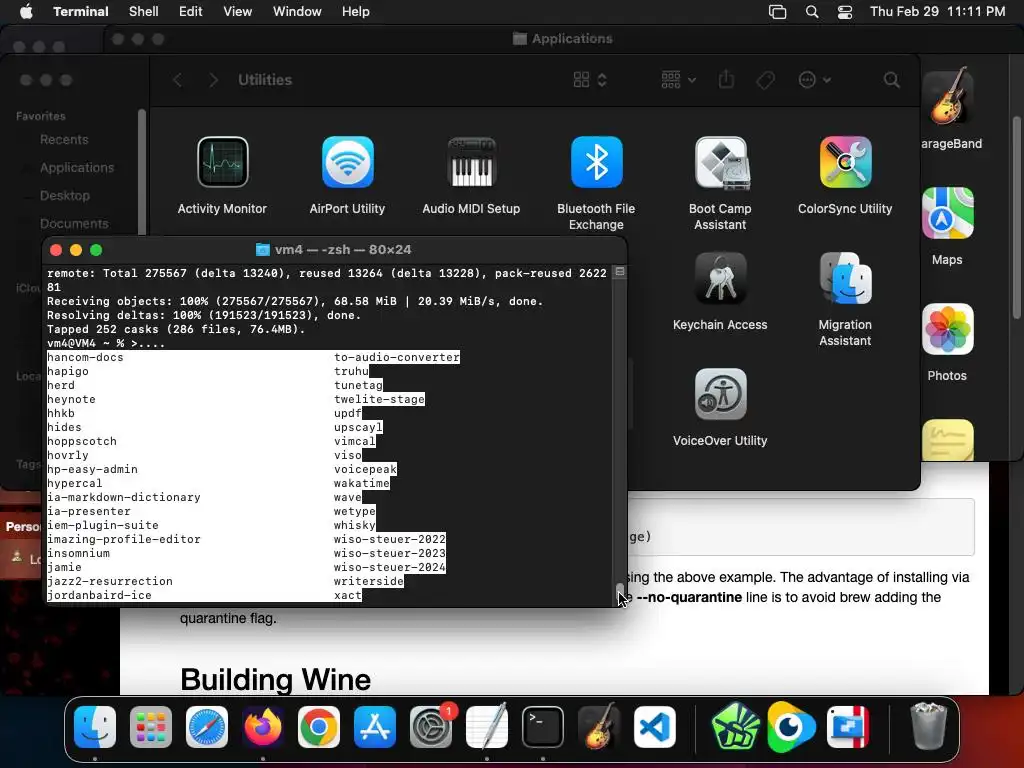Select Applications in Finder sidebar

coord(77,168)
